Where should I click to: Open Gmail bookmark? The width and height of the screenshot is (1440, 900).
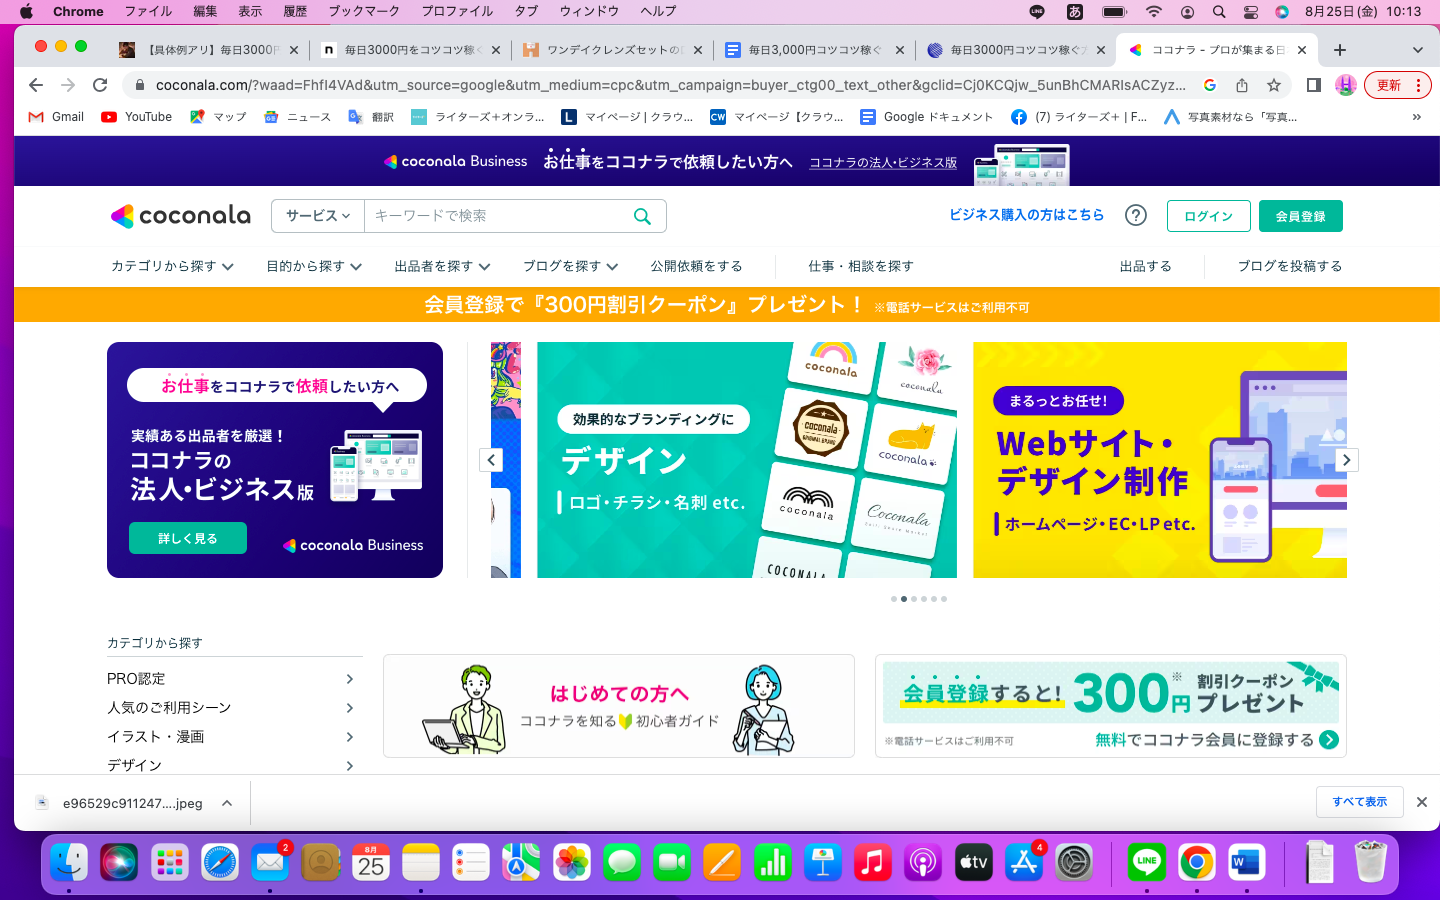click(x=56, y=117)
